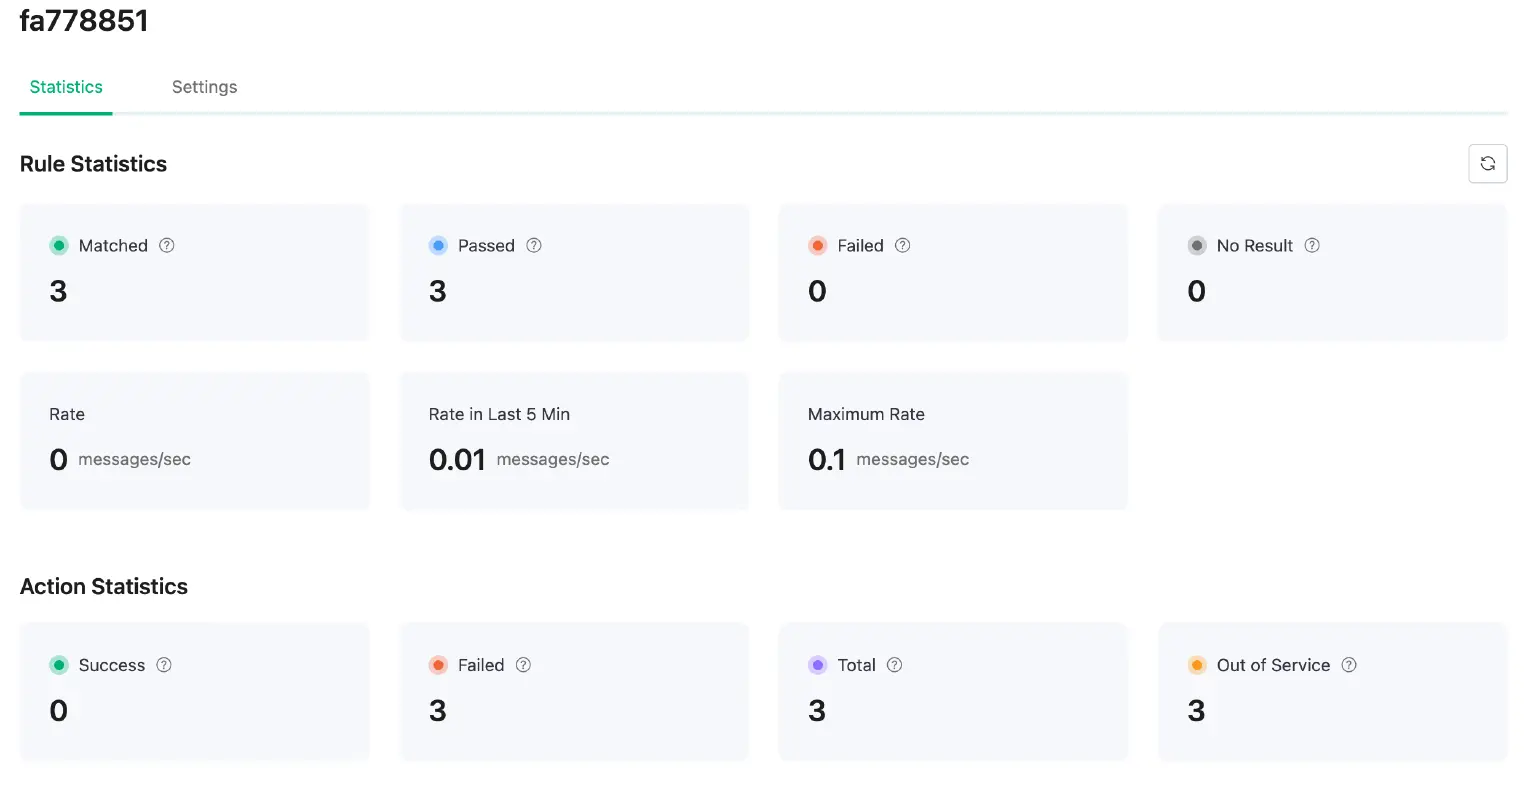Click the Maximum Rate value 0.1
Viewport: 1536px width, 785px height.
coord(824,459)
